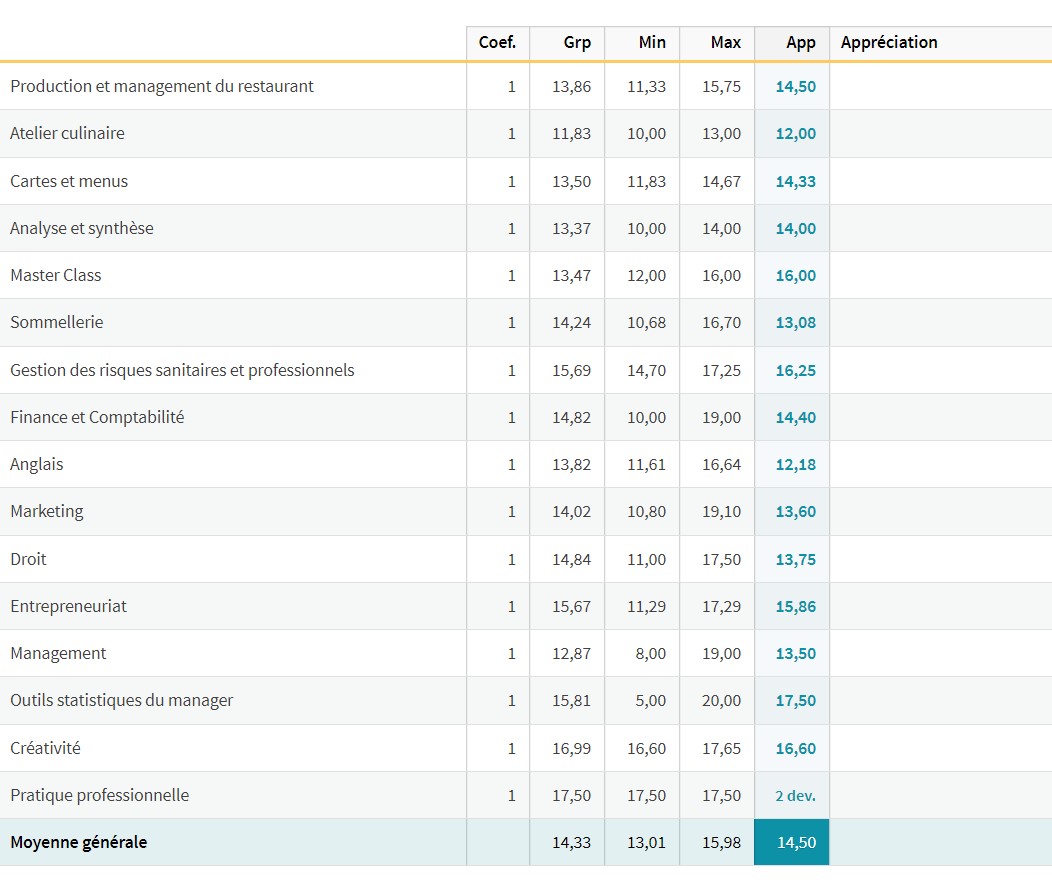
Task: Open the 16,25 grade for Gestion des risques
Action: pos(795,371)
